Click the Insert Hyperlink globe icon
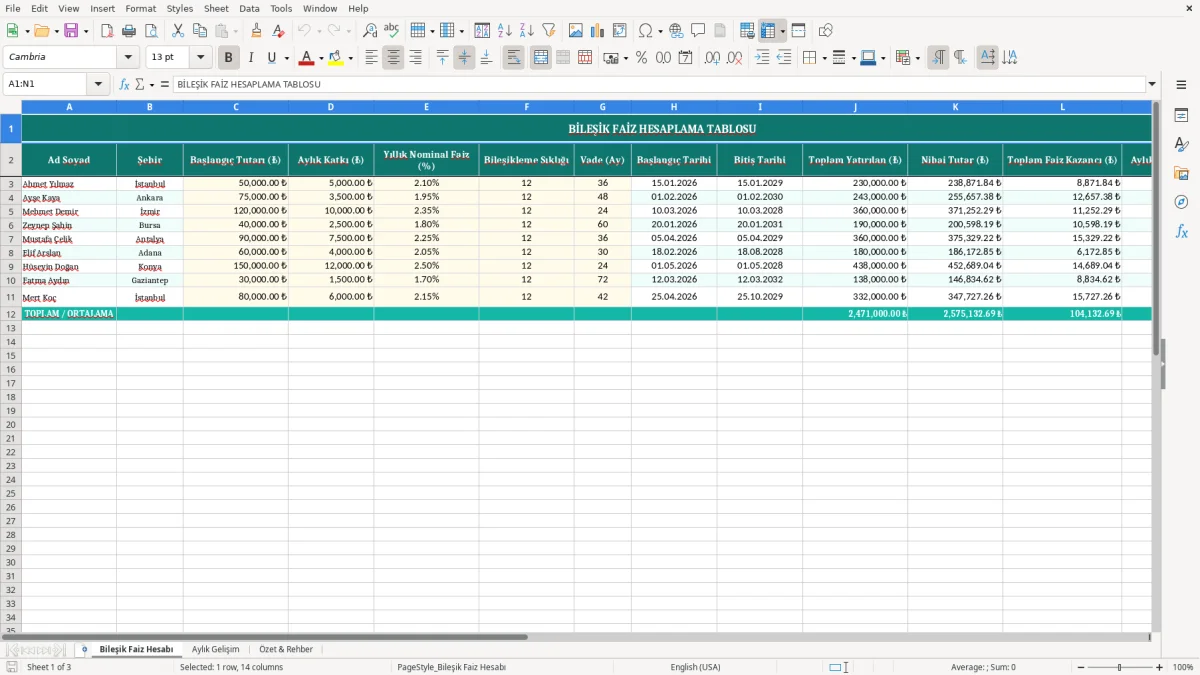This screenshot has width=1200, height=675. pos(676,31)
